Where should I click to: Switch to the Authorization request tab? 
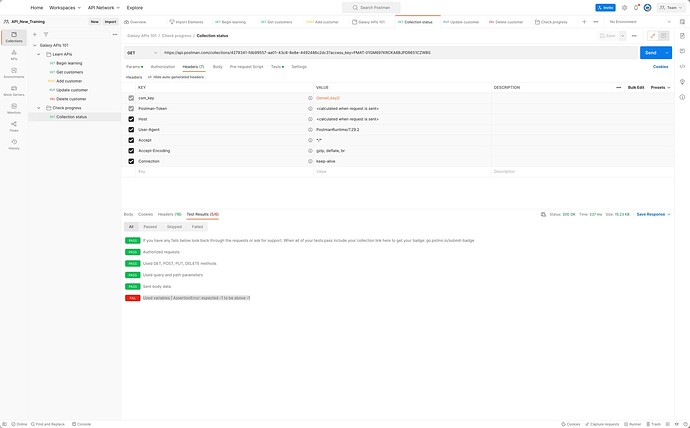pyautogui.click(x=163, y=67)
